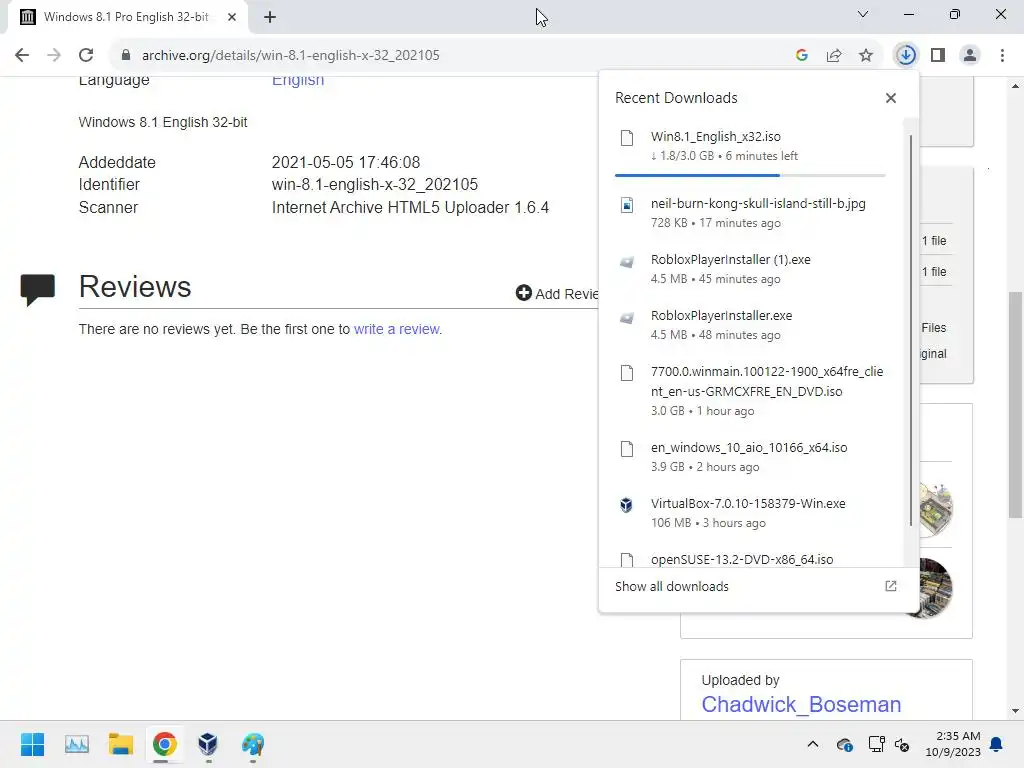Click the lock site info icon

(x=126, y=56)
